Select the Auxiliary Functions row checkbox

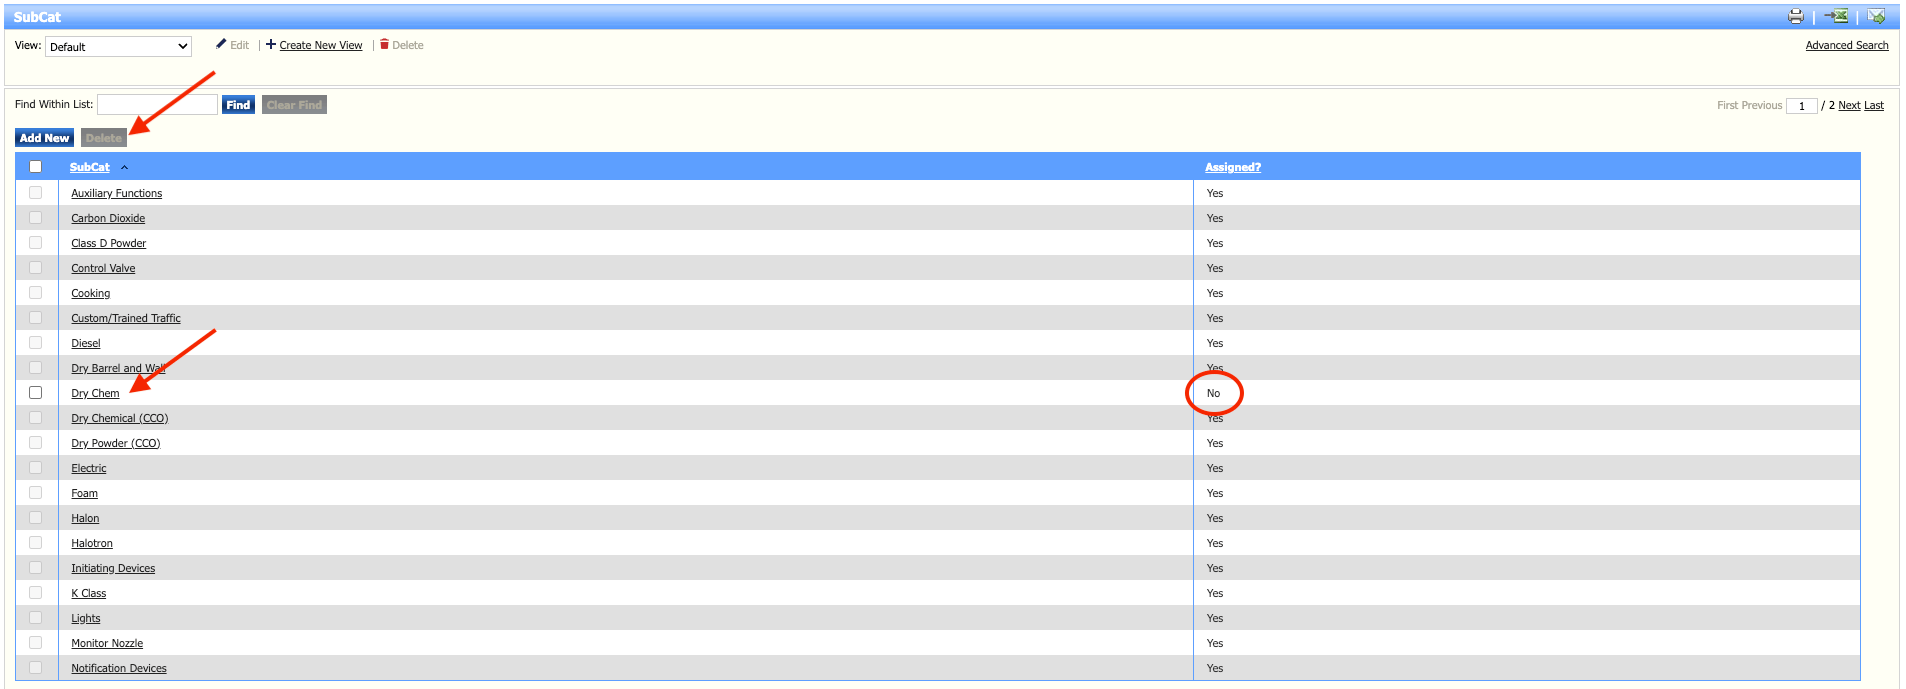[x=36, y=193]
